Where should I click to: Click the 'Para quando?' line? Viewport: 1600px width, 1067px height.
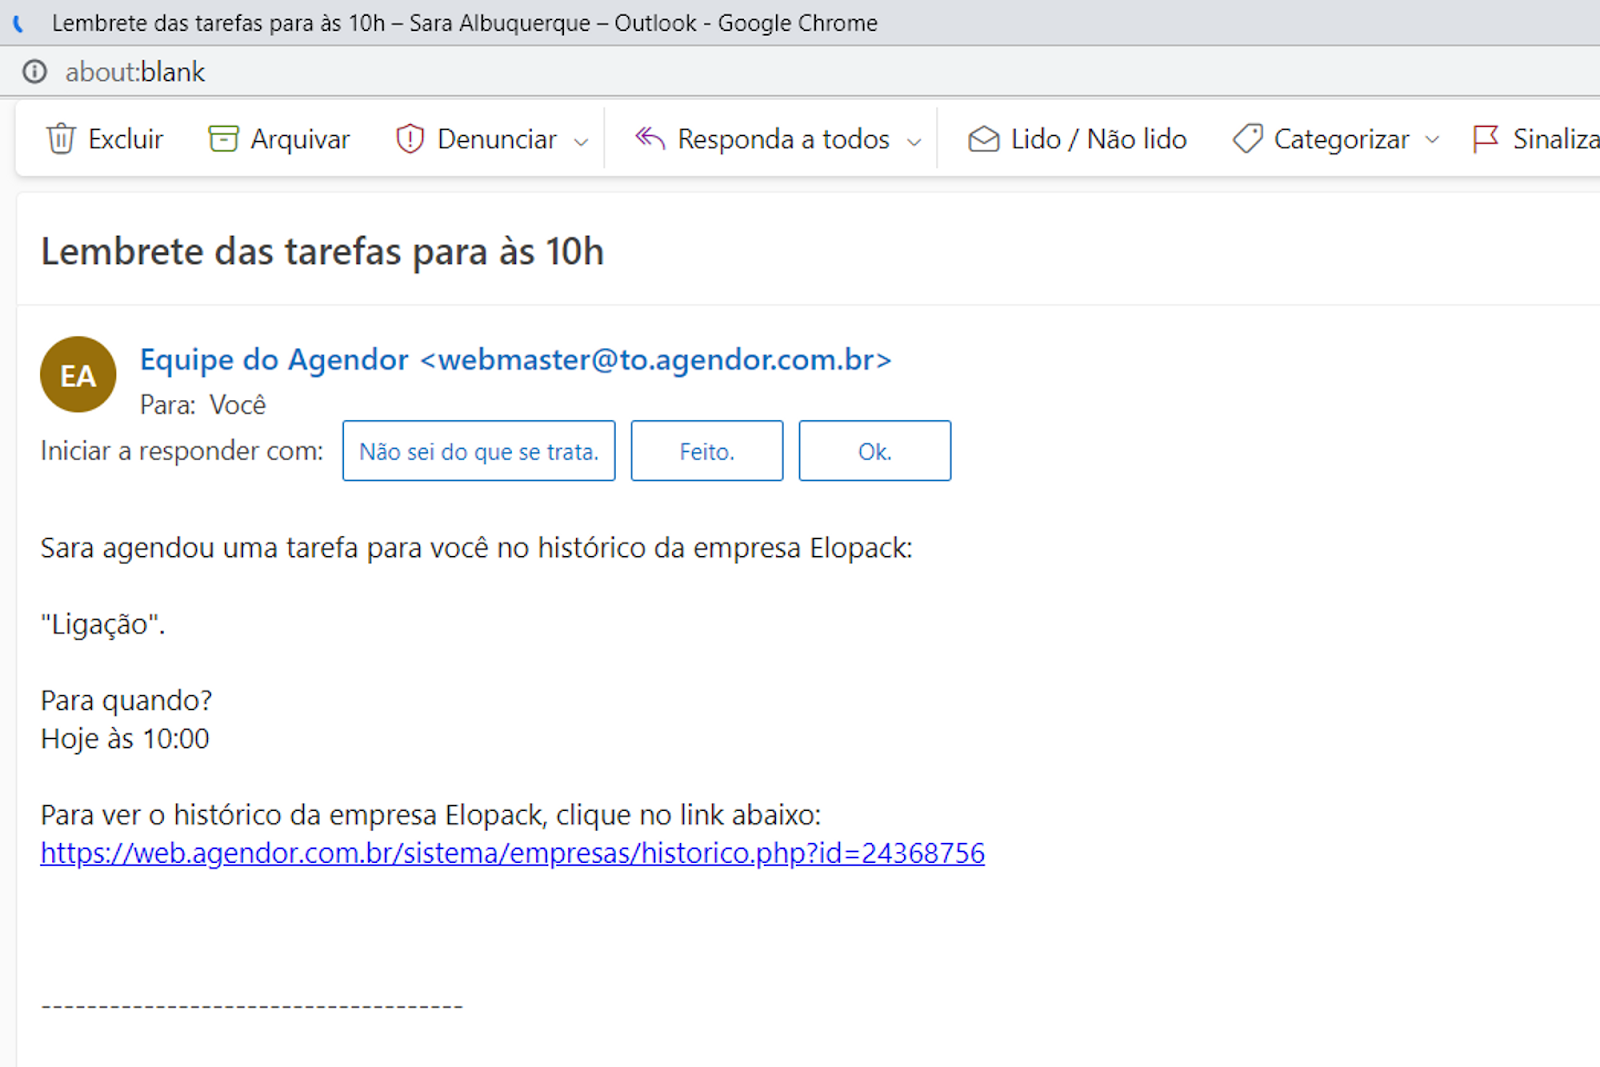point(126,700)
